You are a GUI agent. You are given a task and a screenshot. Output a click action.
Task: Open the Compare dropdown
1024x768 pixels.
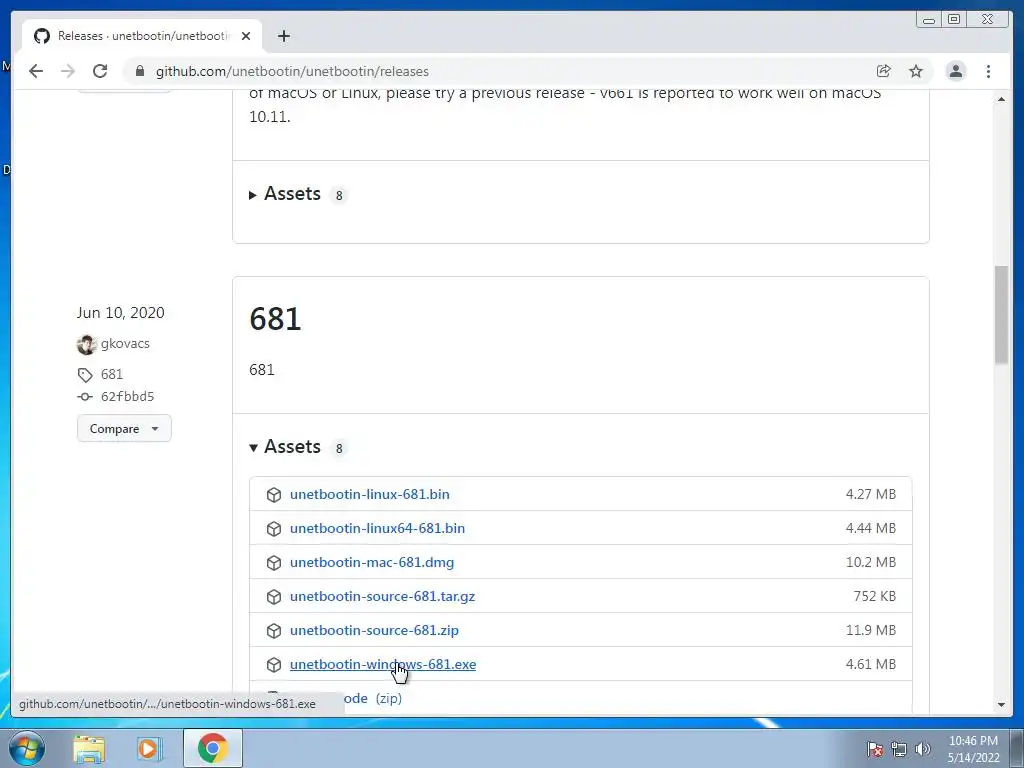point(124,428)
